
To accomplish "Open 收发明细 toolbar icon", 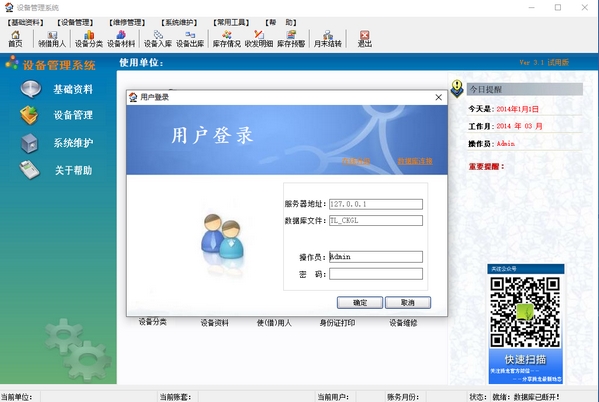I will pos(259,39).
